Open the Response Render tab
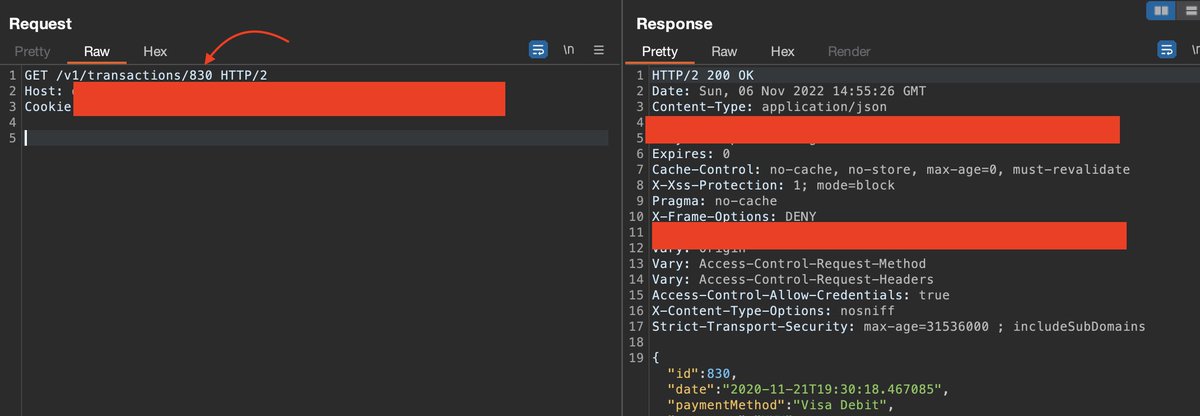Screen dimensions: 1200x416 click(x=849, y=51)
